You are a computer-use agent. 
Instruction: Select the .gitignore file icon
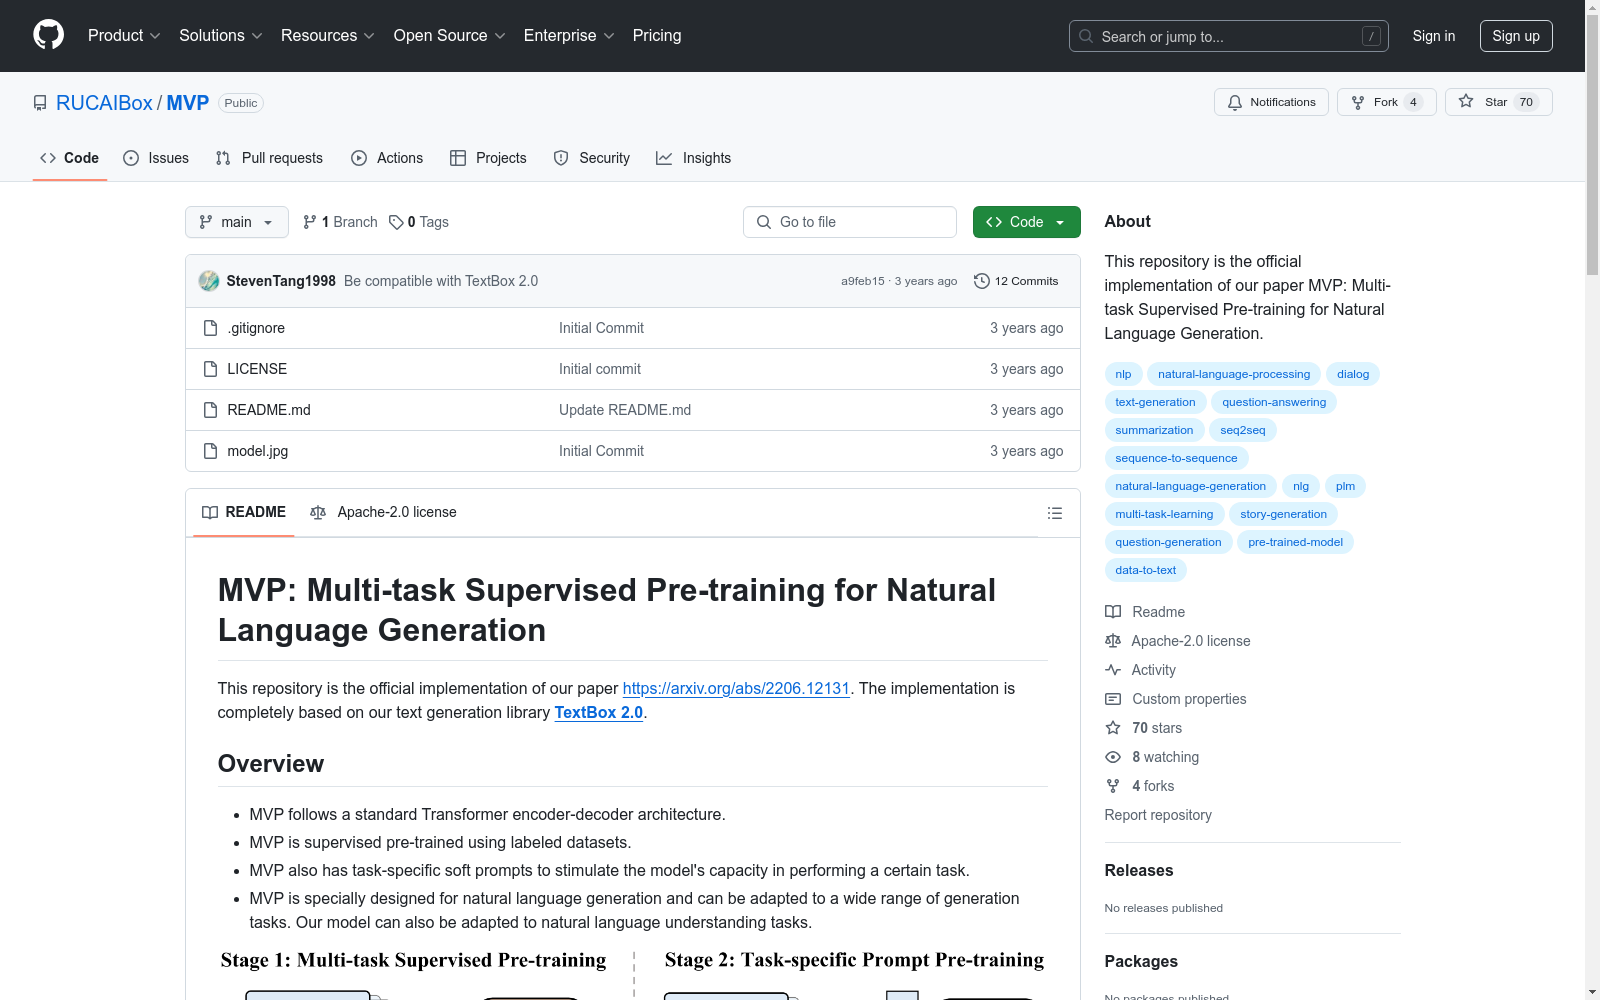click(210, 328)
